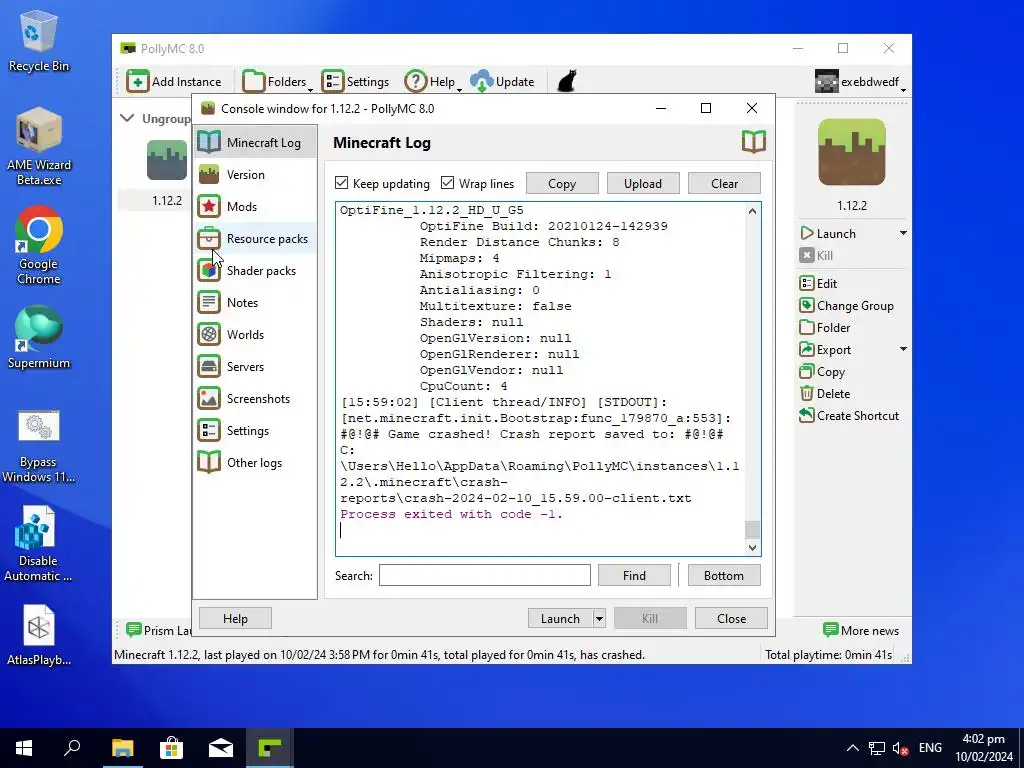Click Export in right panel

point(825,350)
